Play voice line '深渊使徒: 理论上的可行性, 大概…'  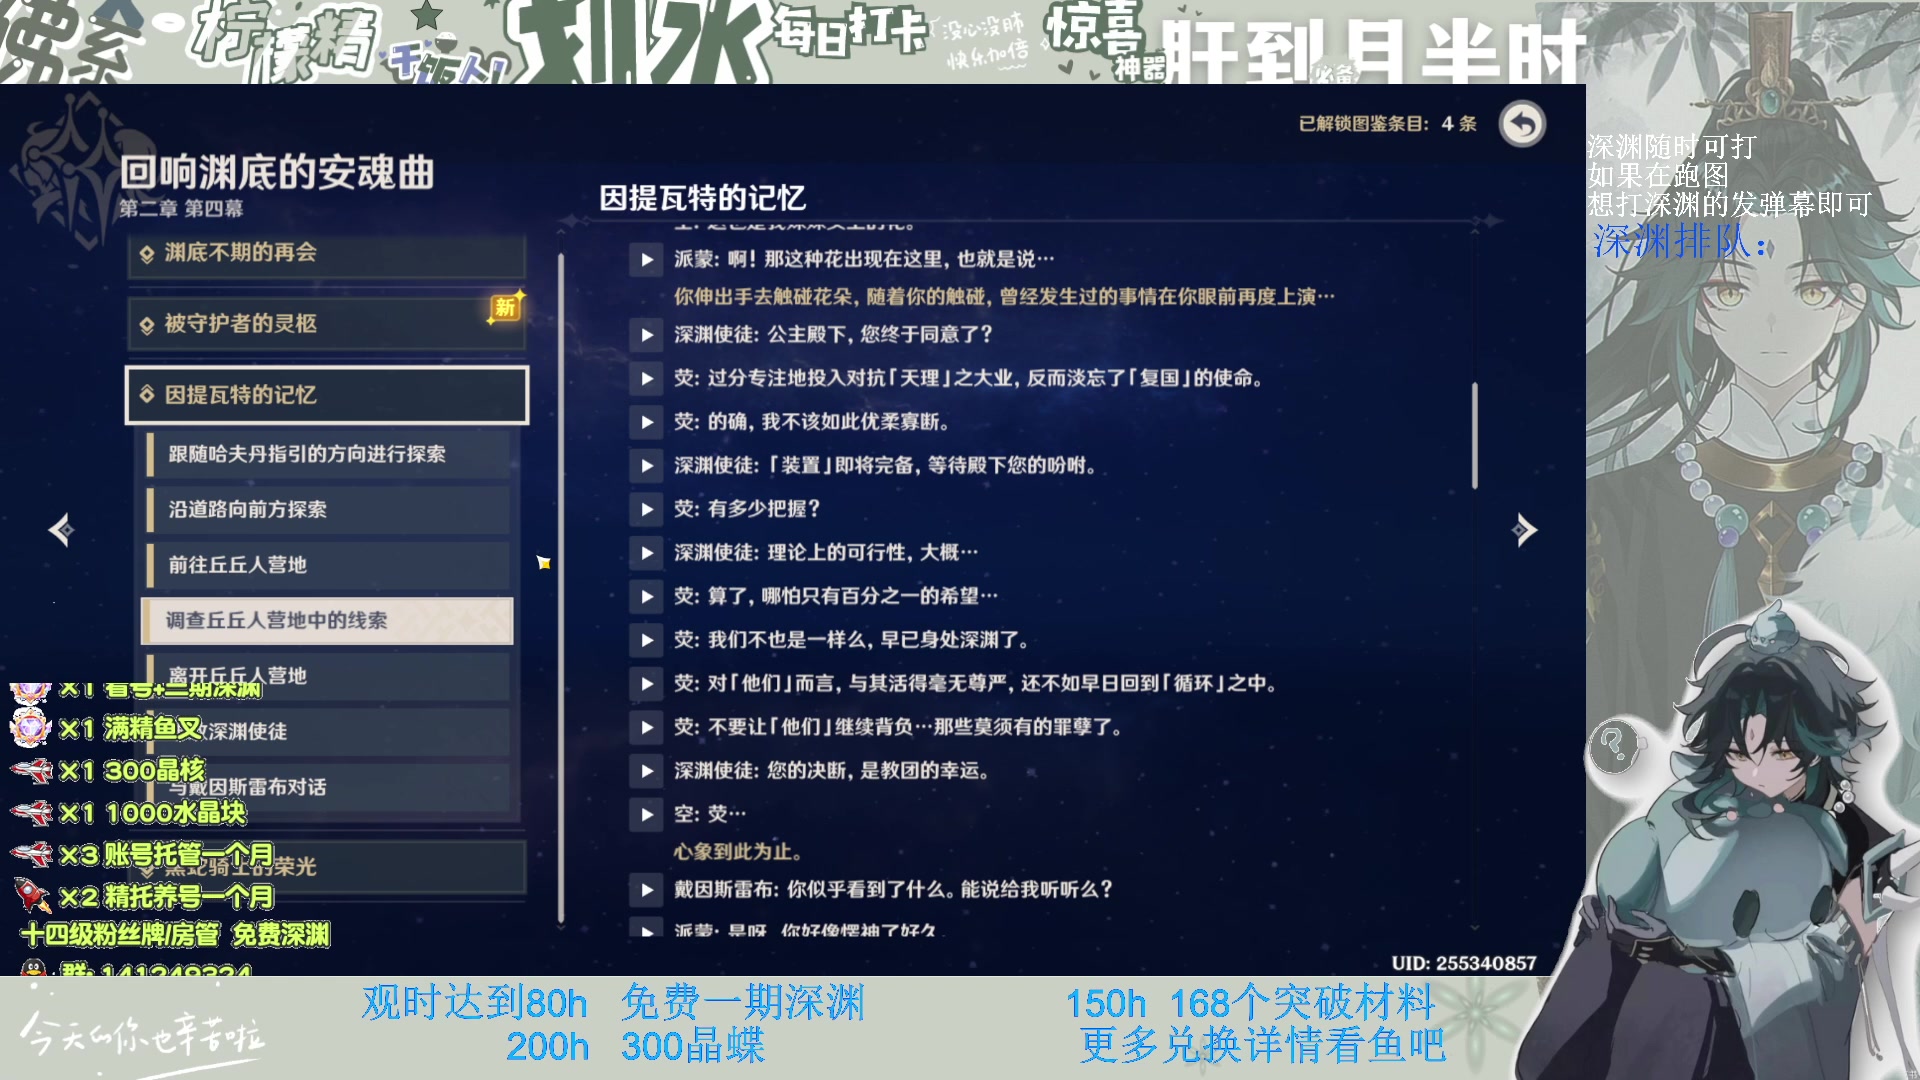point(647,553)
